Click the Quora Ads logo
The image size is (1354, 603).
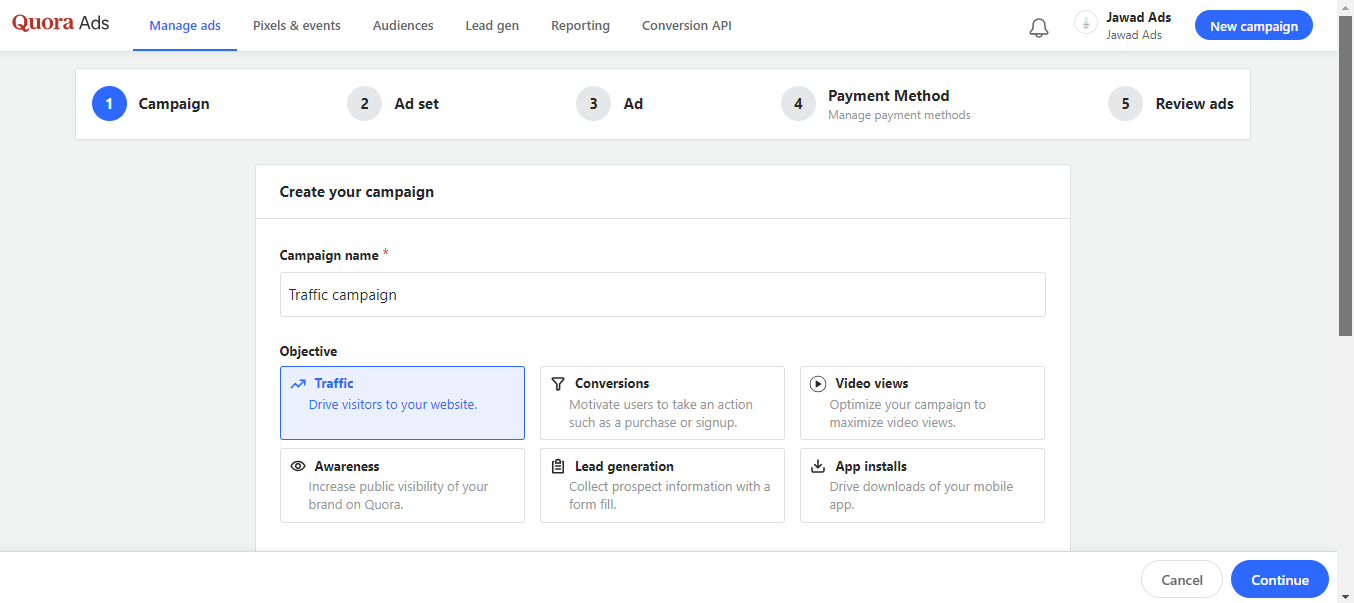pos(60,24)
